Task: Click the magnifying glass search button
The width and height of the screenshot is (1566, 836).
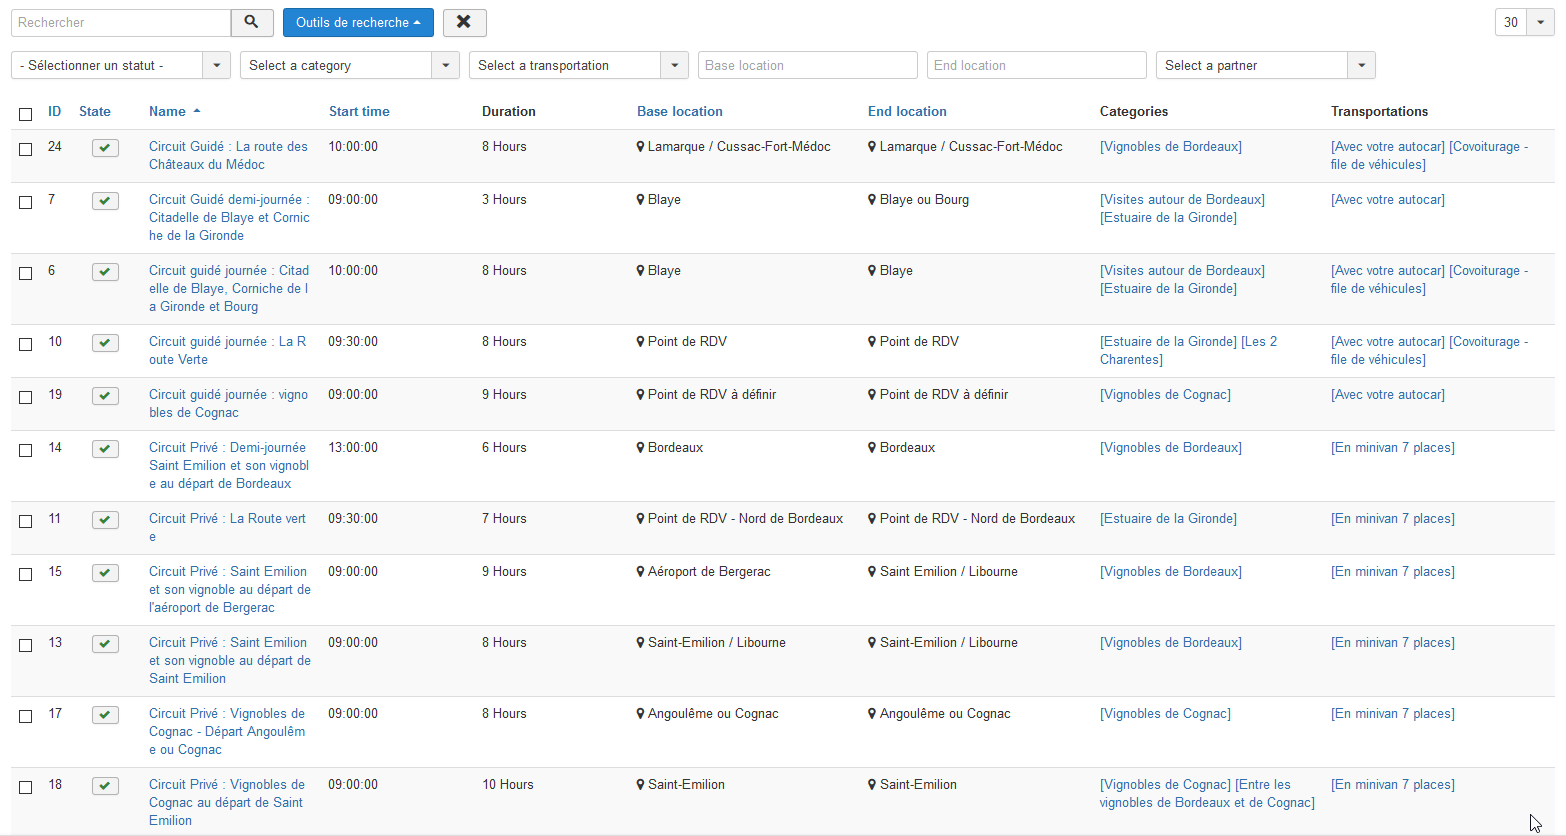Action: pos(252,22)
